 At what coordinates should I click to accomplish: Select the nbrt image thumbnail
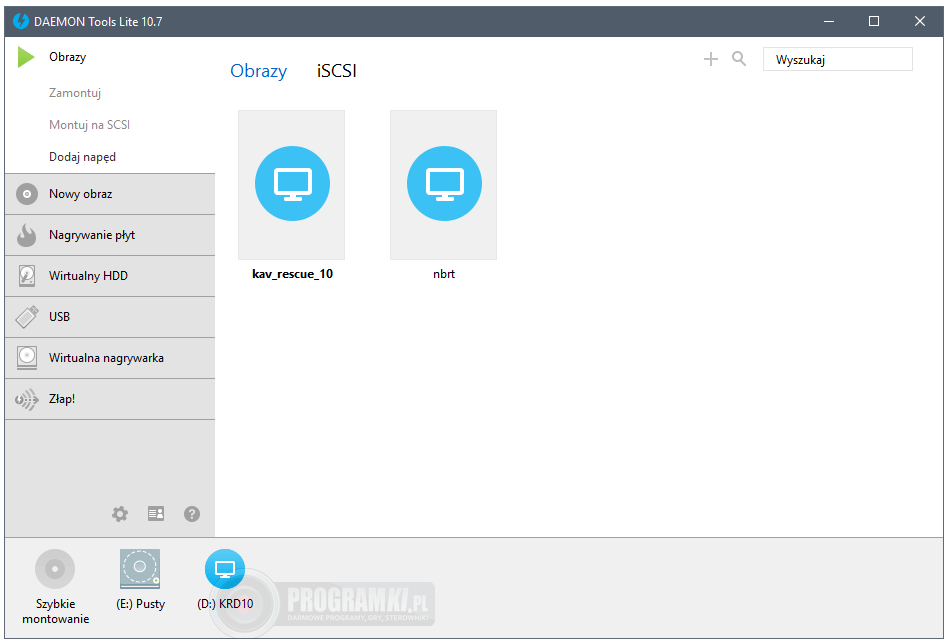444,185
